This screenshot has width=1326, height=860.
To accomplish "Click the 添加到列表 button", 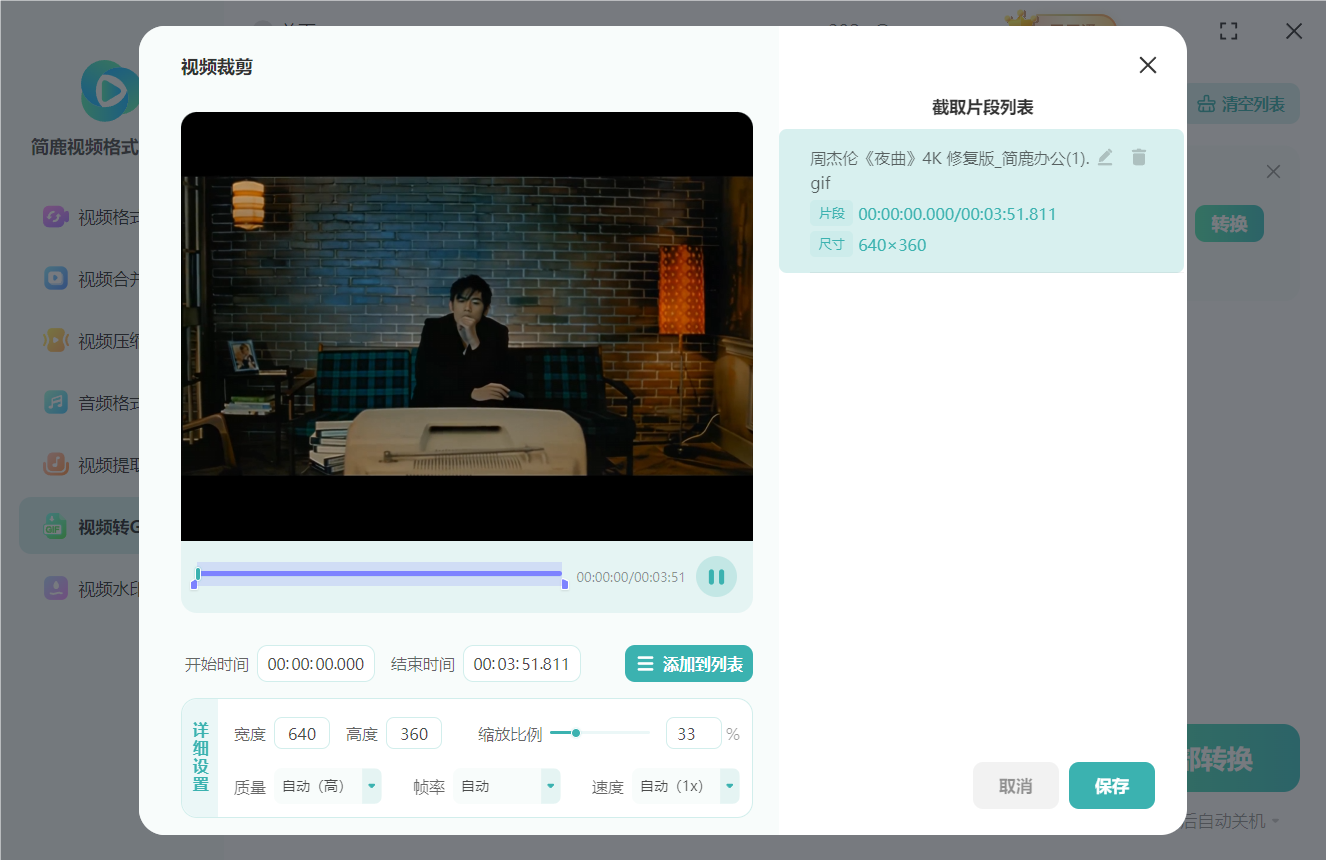I will pyautogui.click(x=689, y=664).
